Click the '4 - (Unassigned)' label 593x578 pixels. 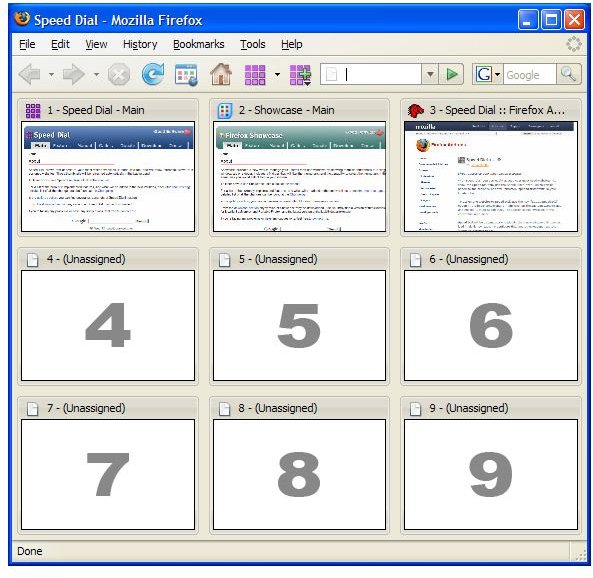pos(86,259)
